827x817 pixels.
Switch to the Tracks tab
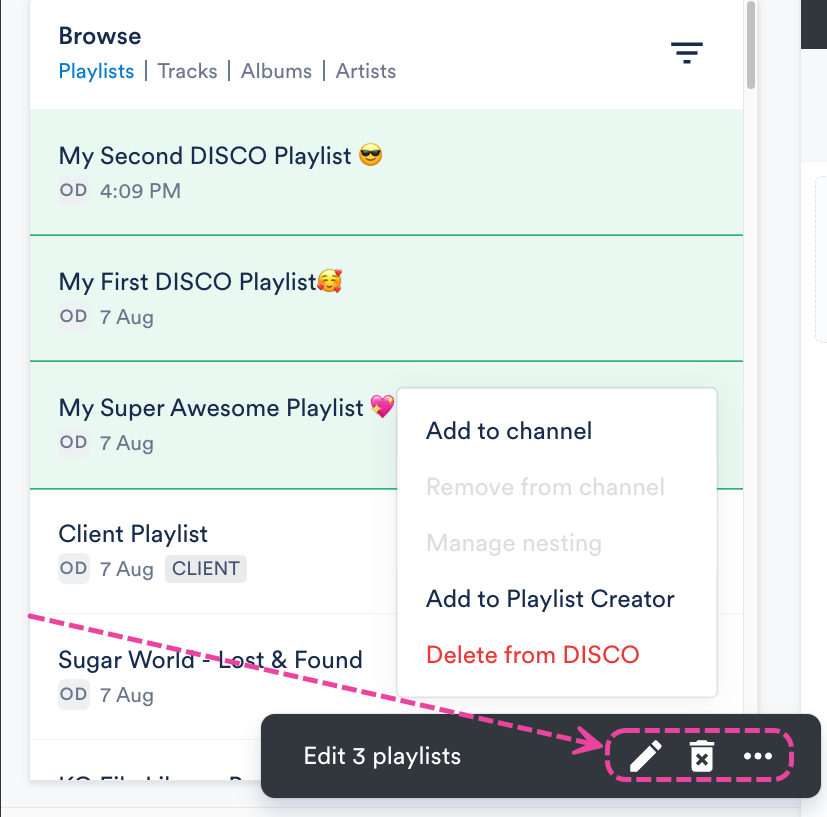[187, 71]
